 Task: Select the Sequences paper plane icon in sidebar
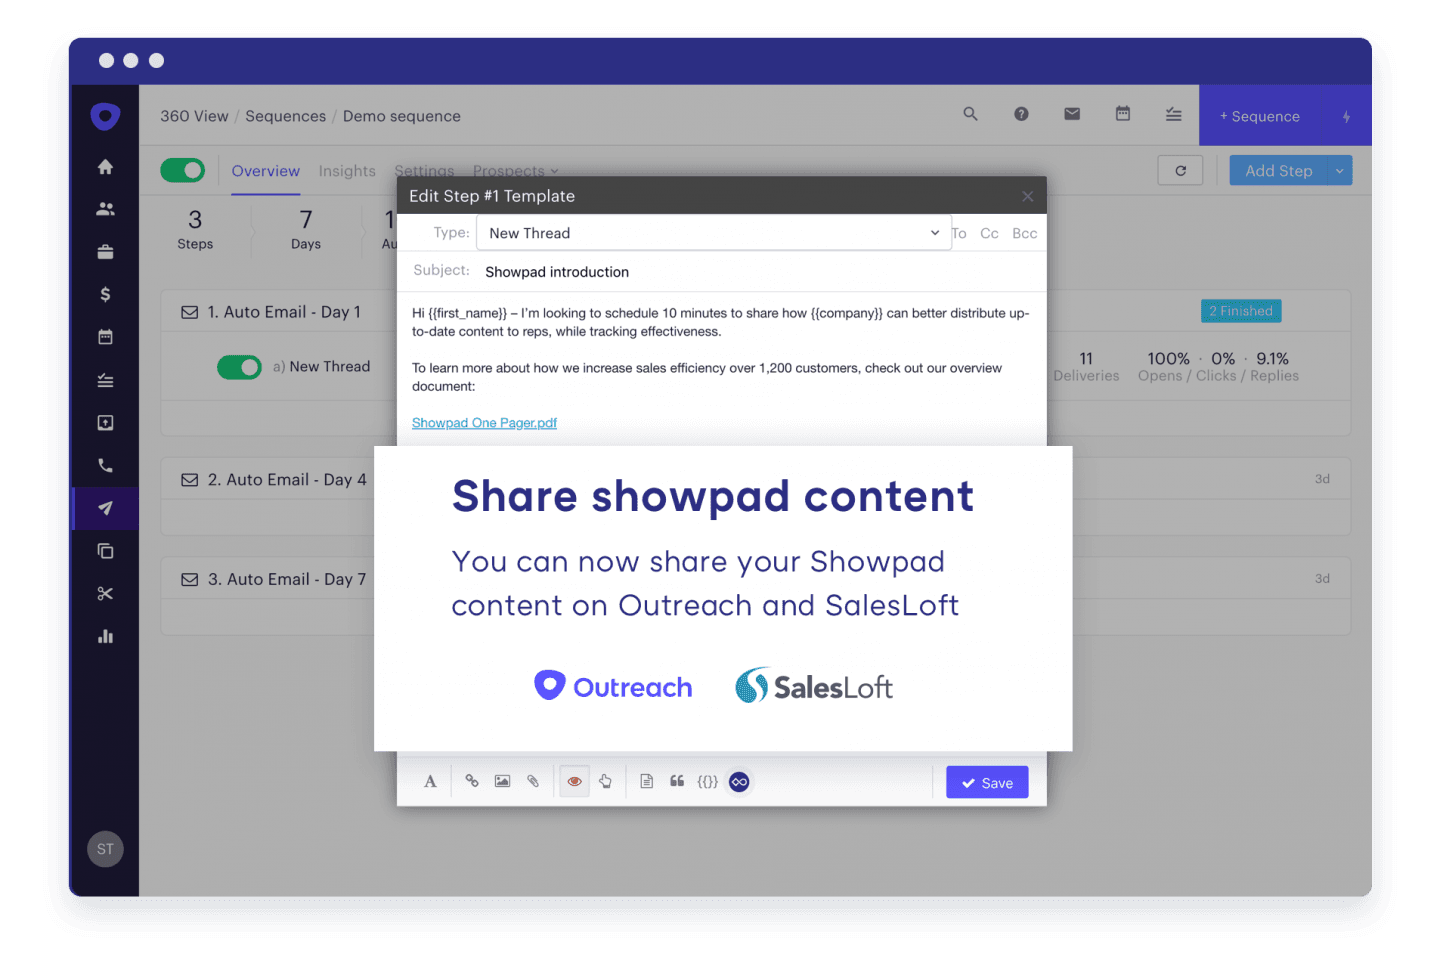click(x=105, y=507)
